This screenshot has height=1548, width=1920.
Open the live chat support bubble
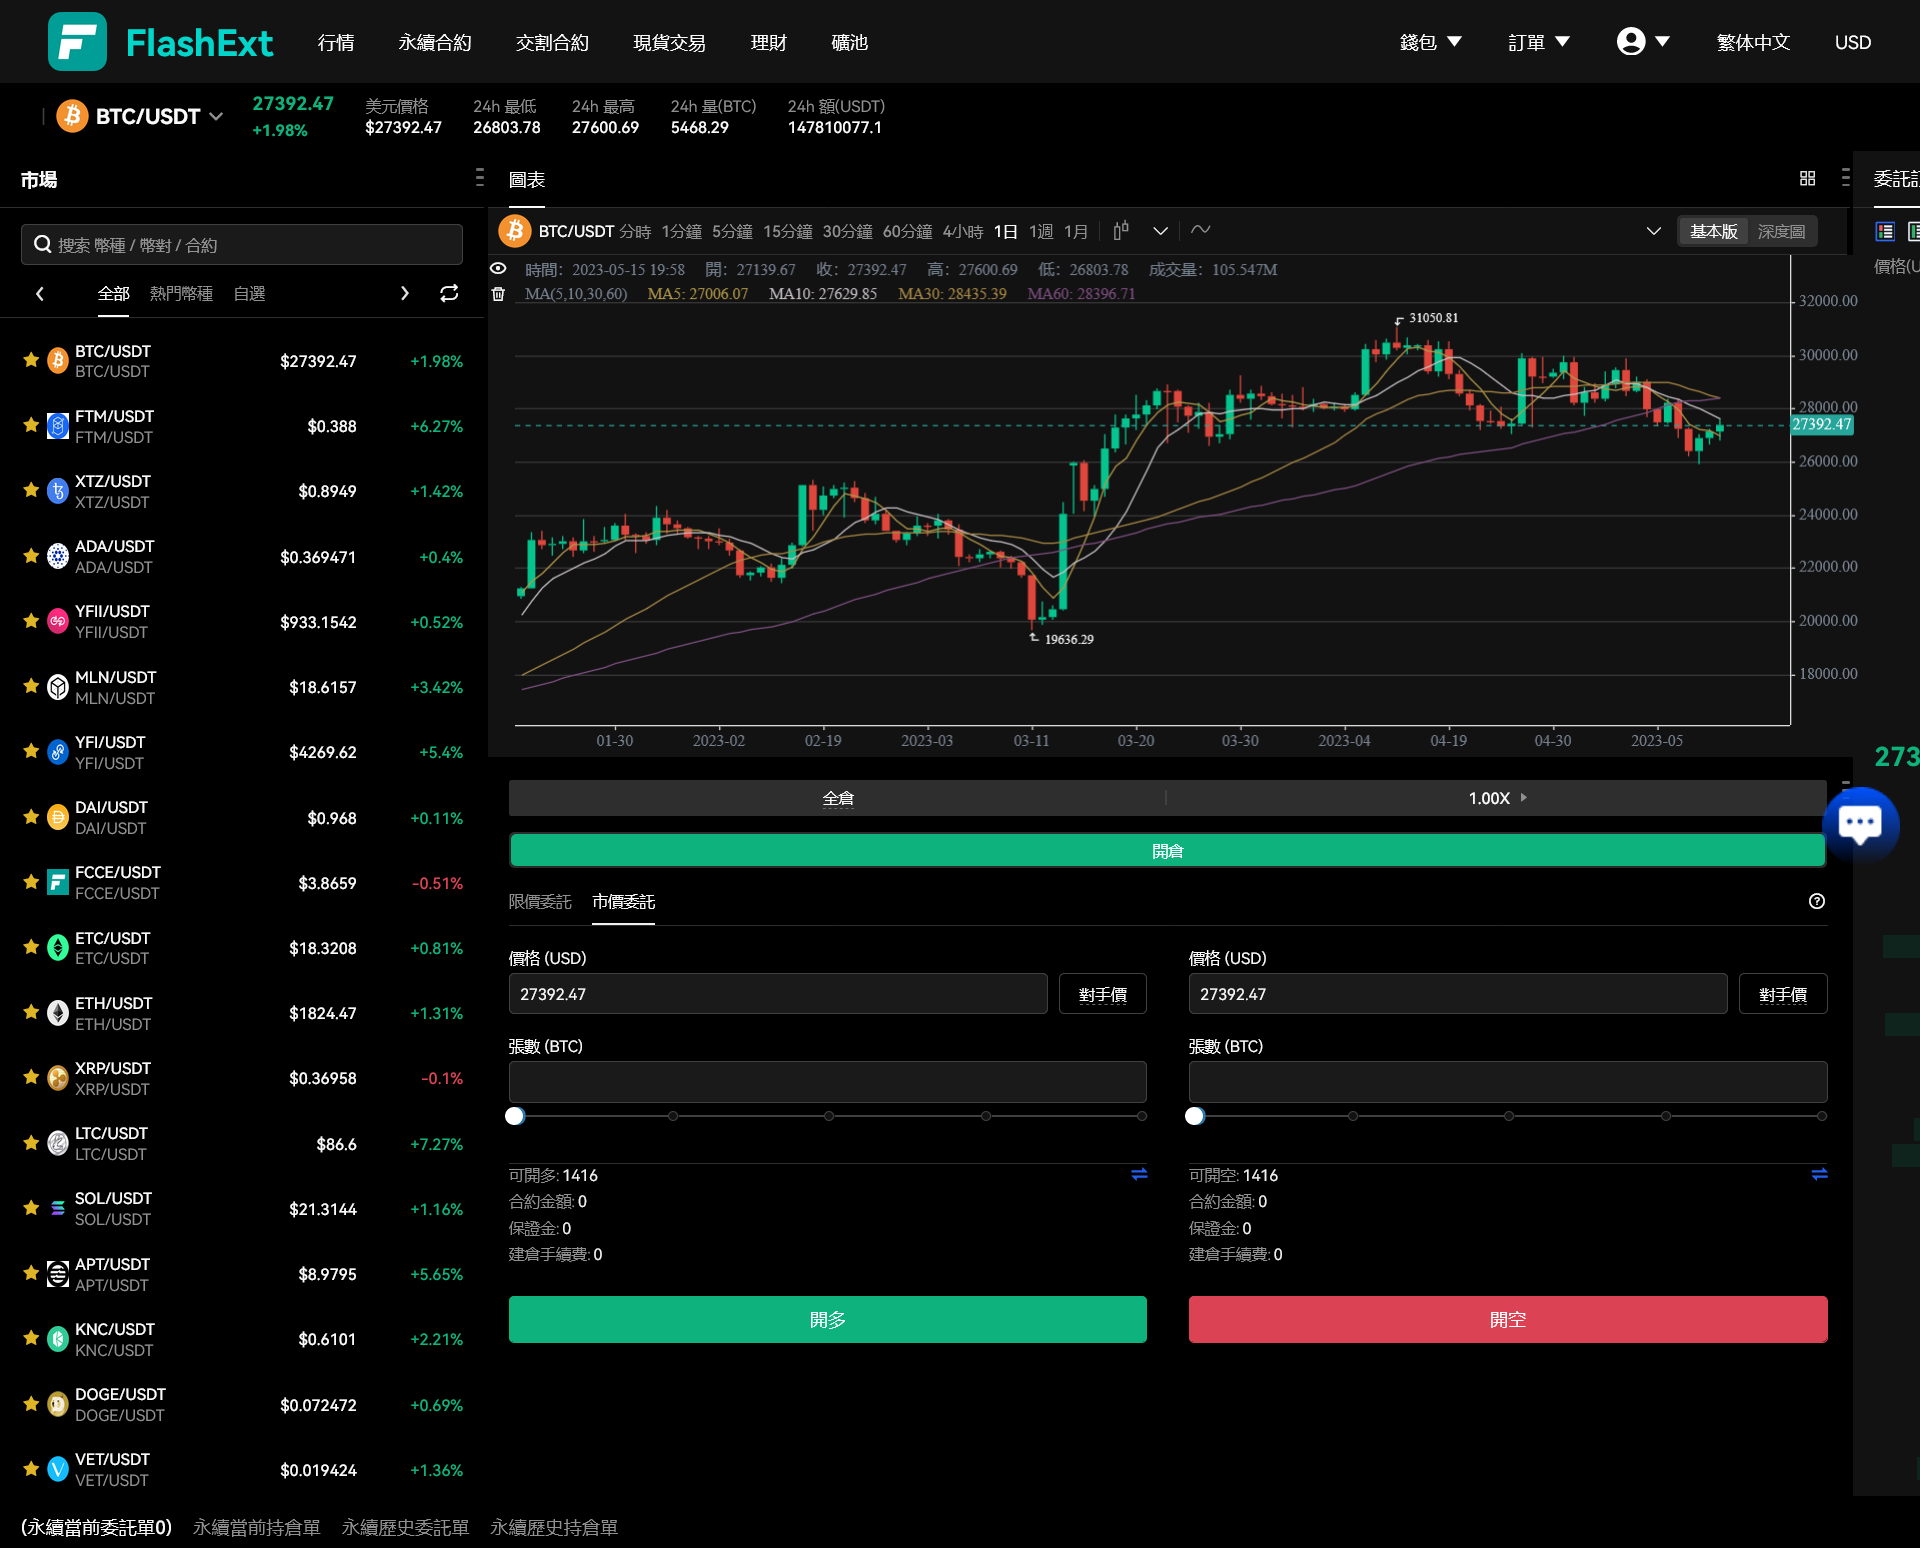[1860, 824]
